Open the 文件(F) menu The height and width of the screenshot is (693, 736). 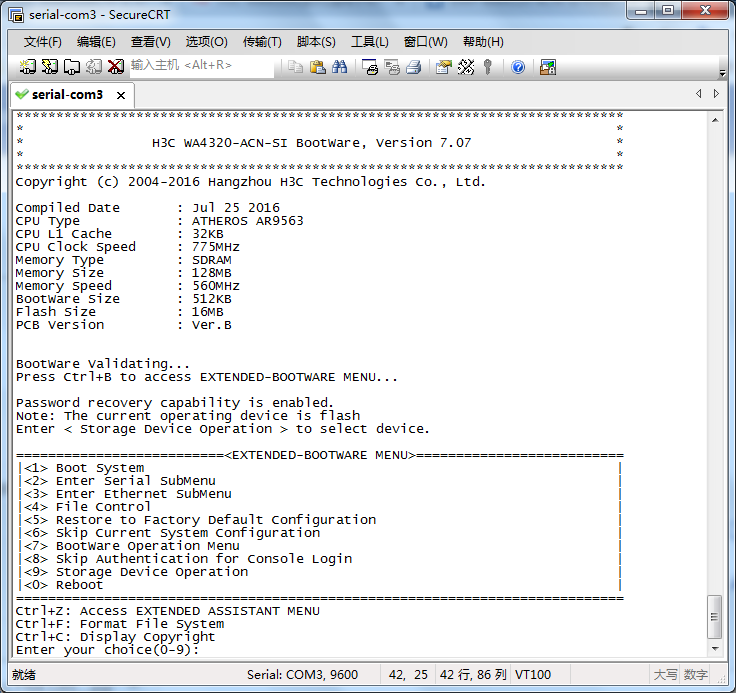click(x=42, y=42)
